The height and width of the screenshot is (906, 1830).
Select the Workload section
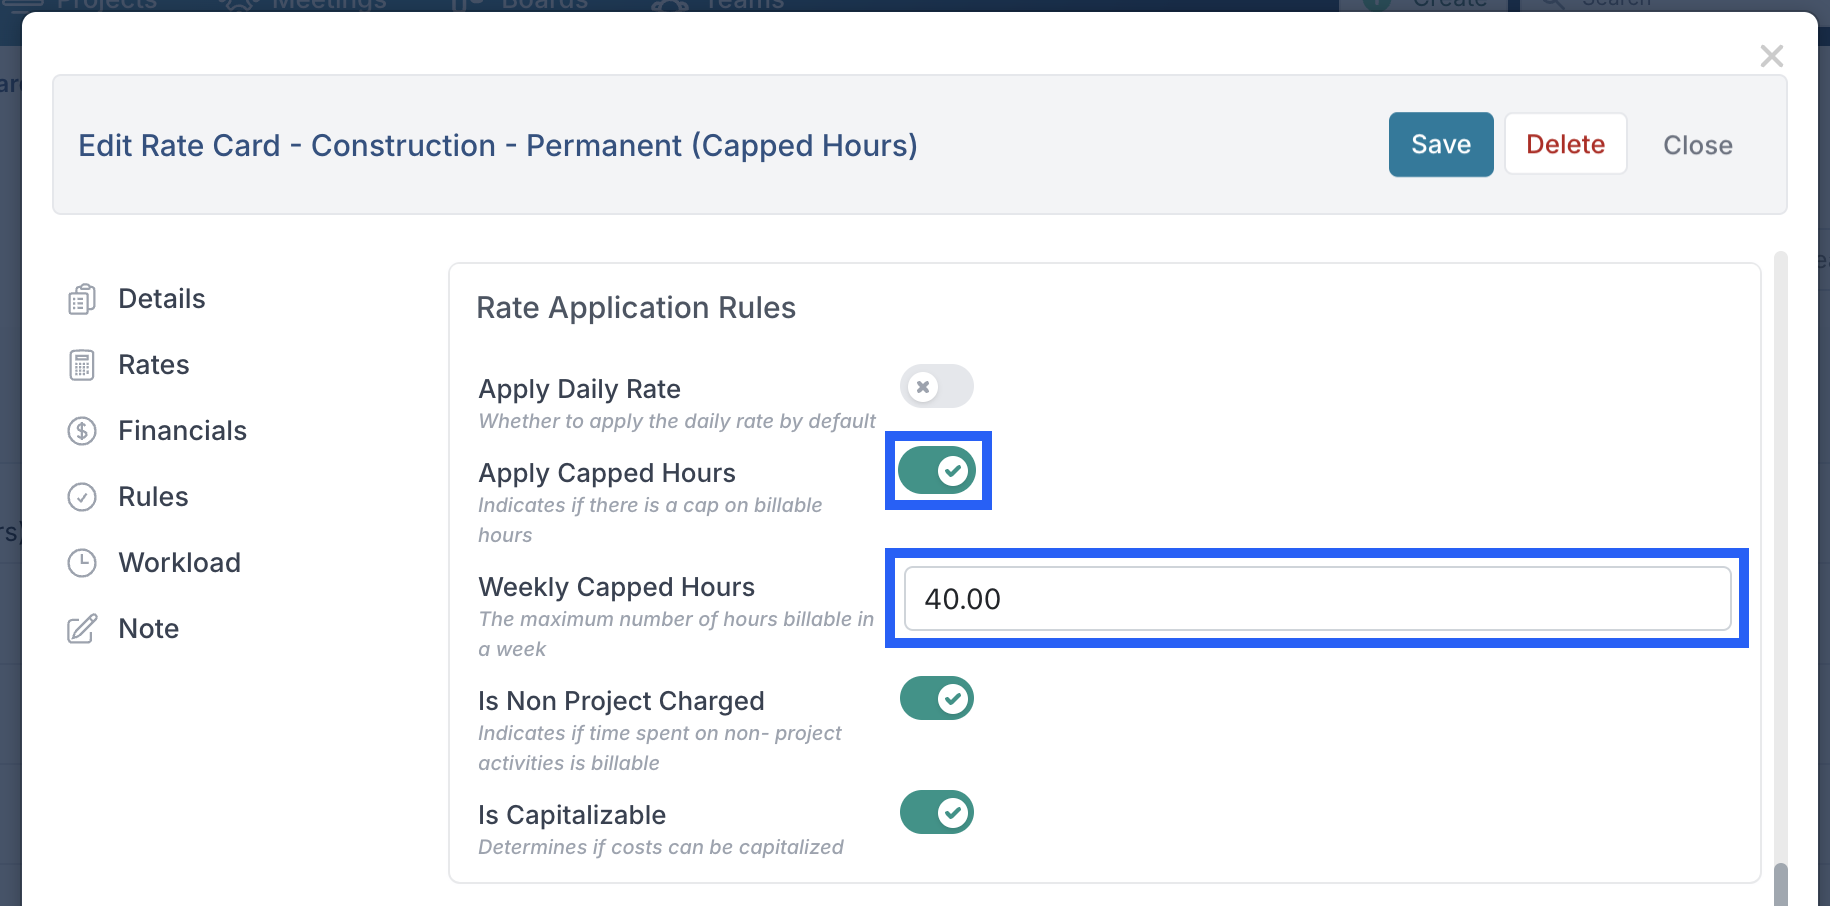(180, 563)
